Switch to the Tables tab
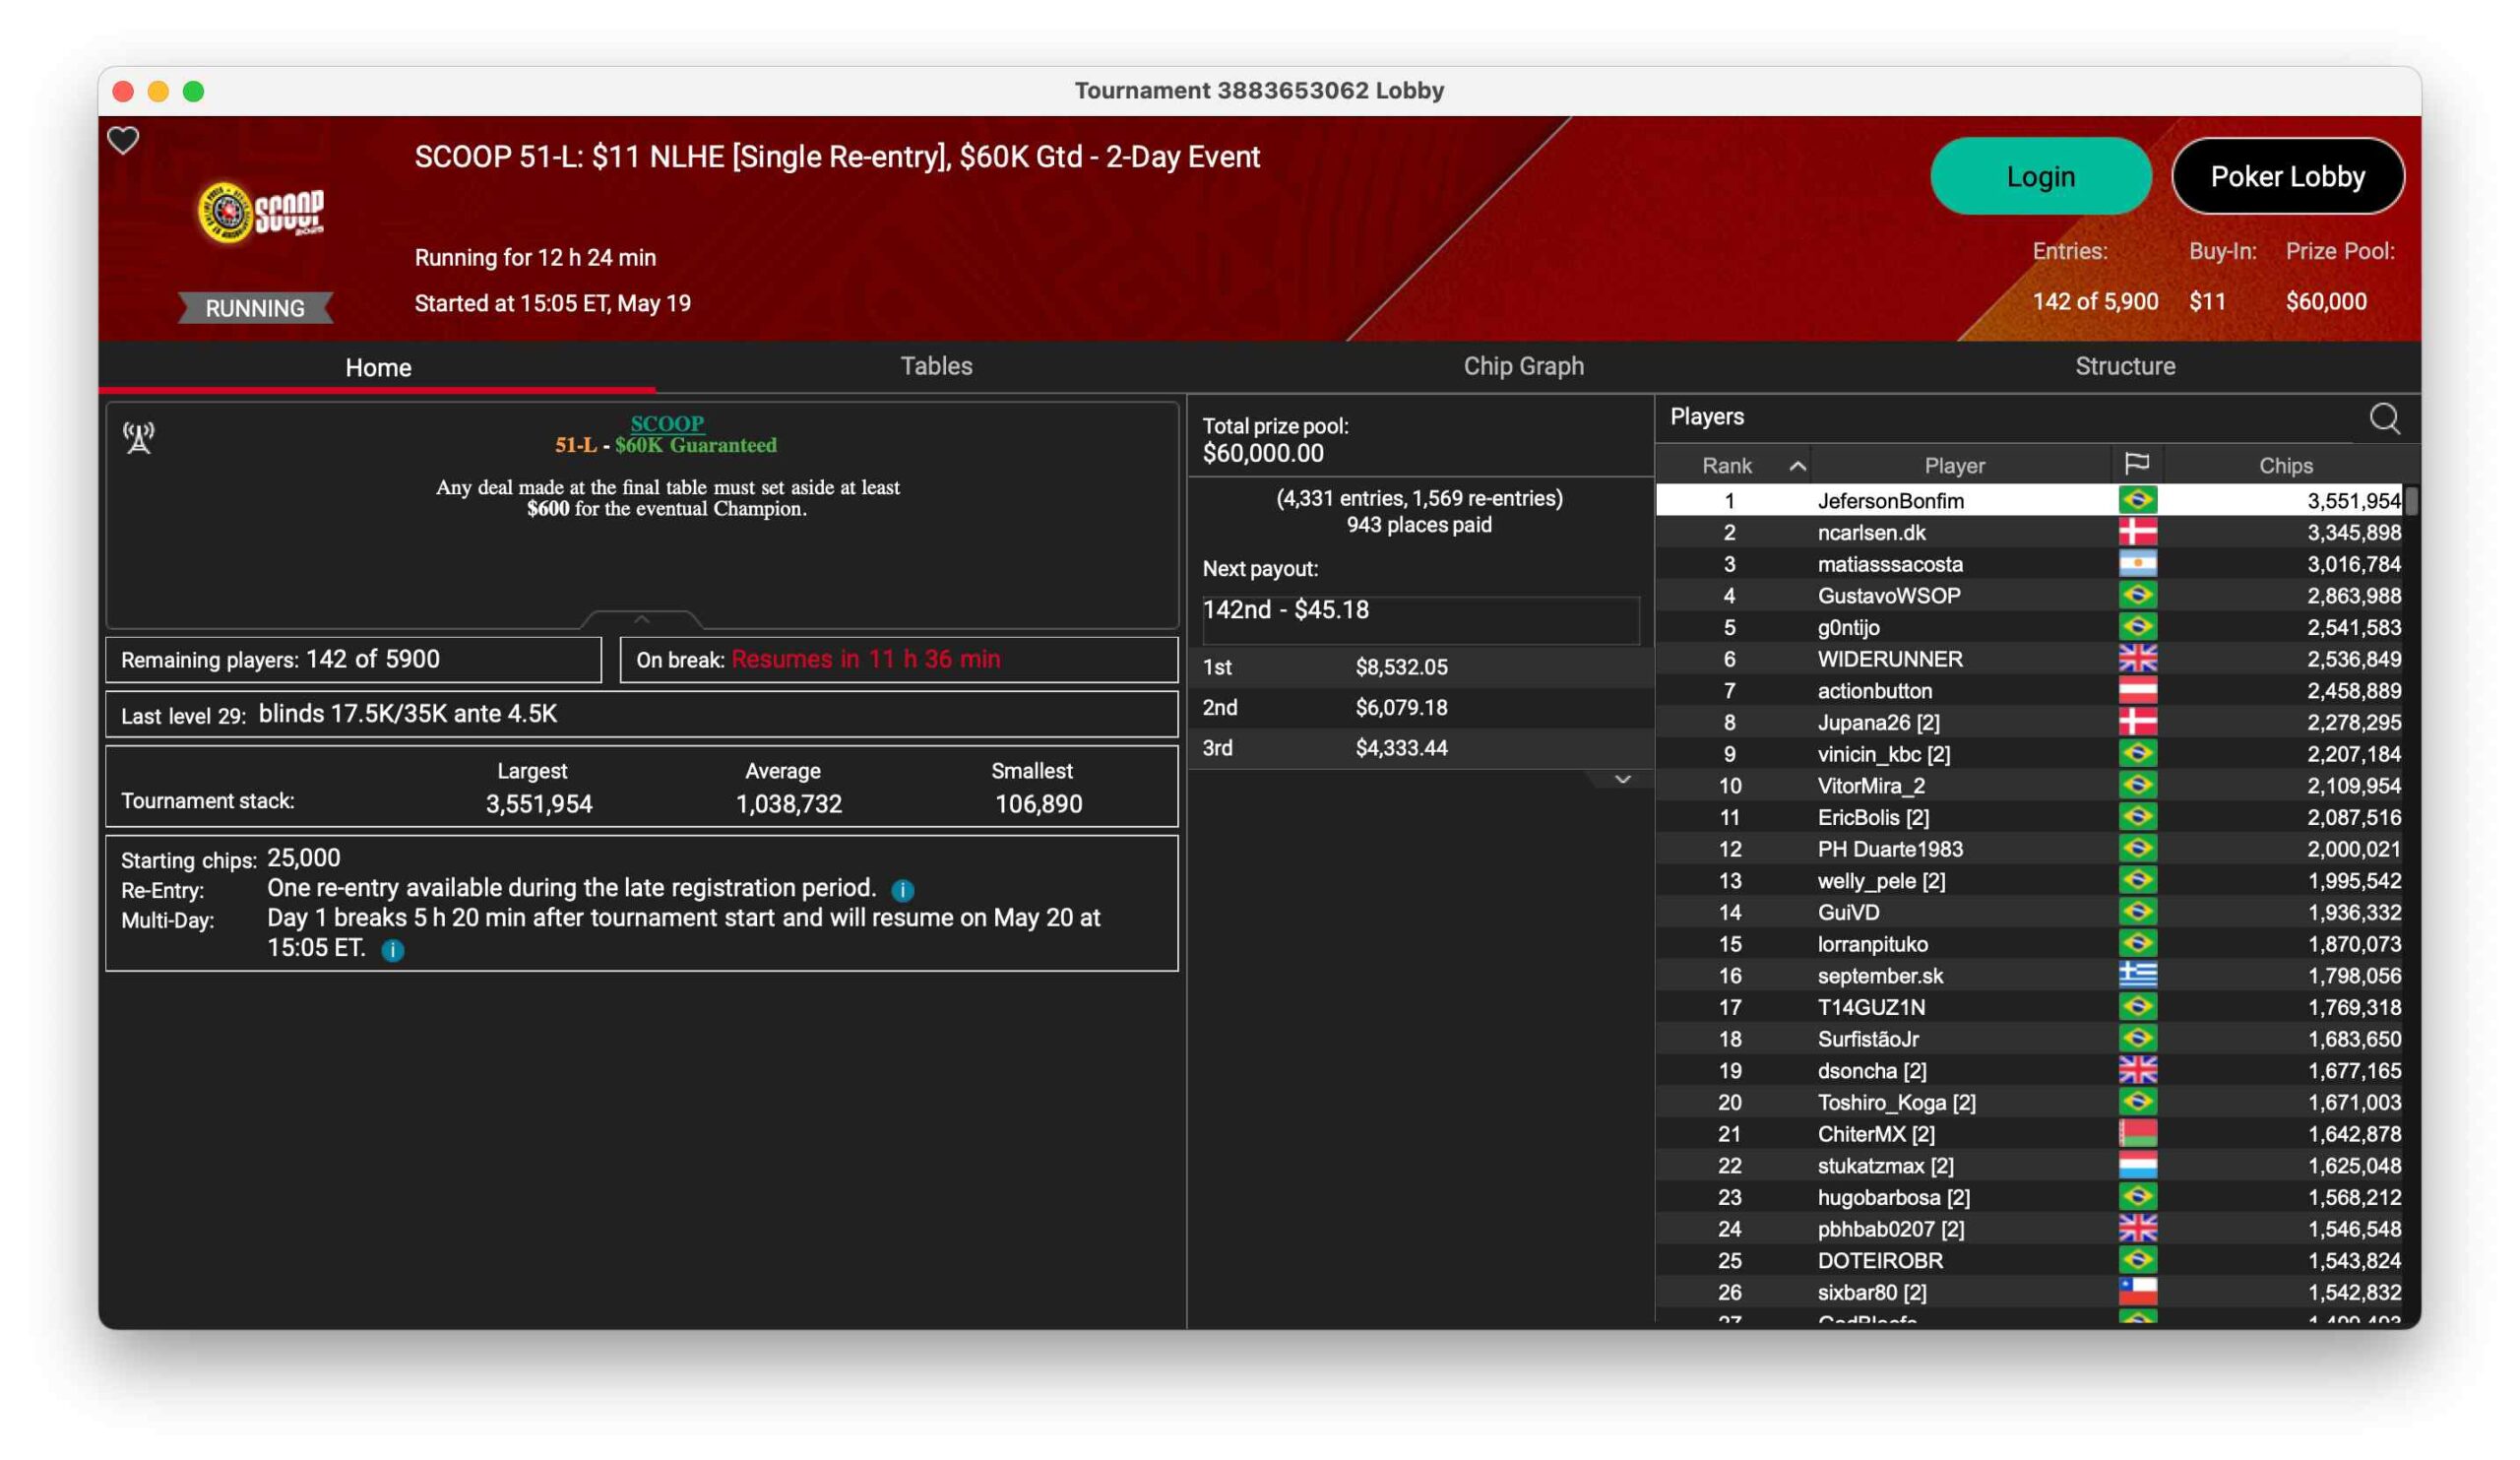This screenshot has width=2520, height=1460. coord(936,366)
